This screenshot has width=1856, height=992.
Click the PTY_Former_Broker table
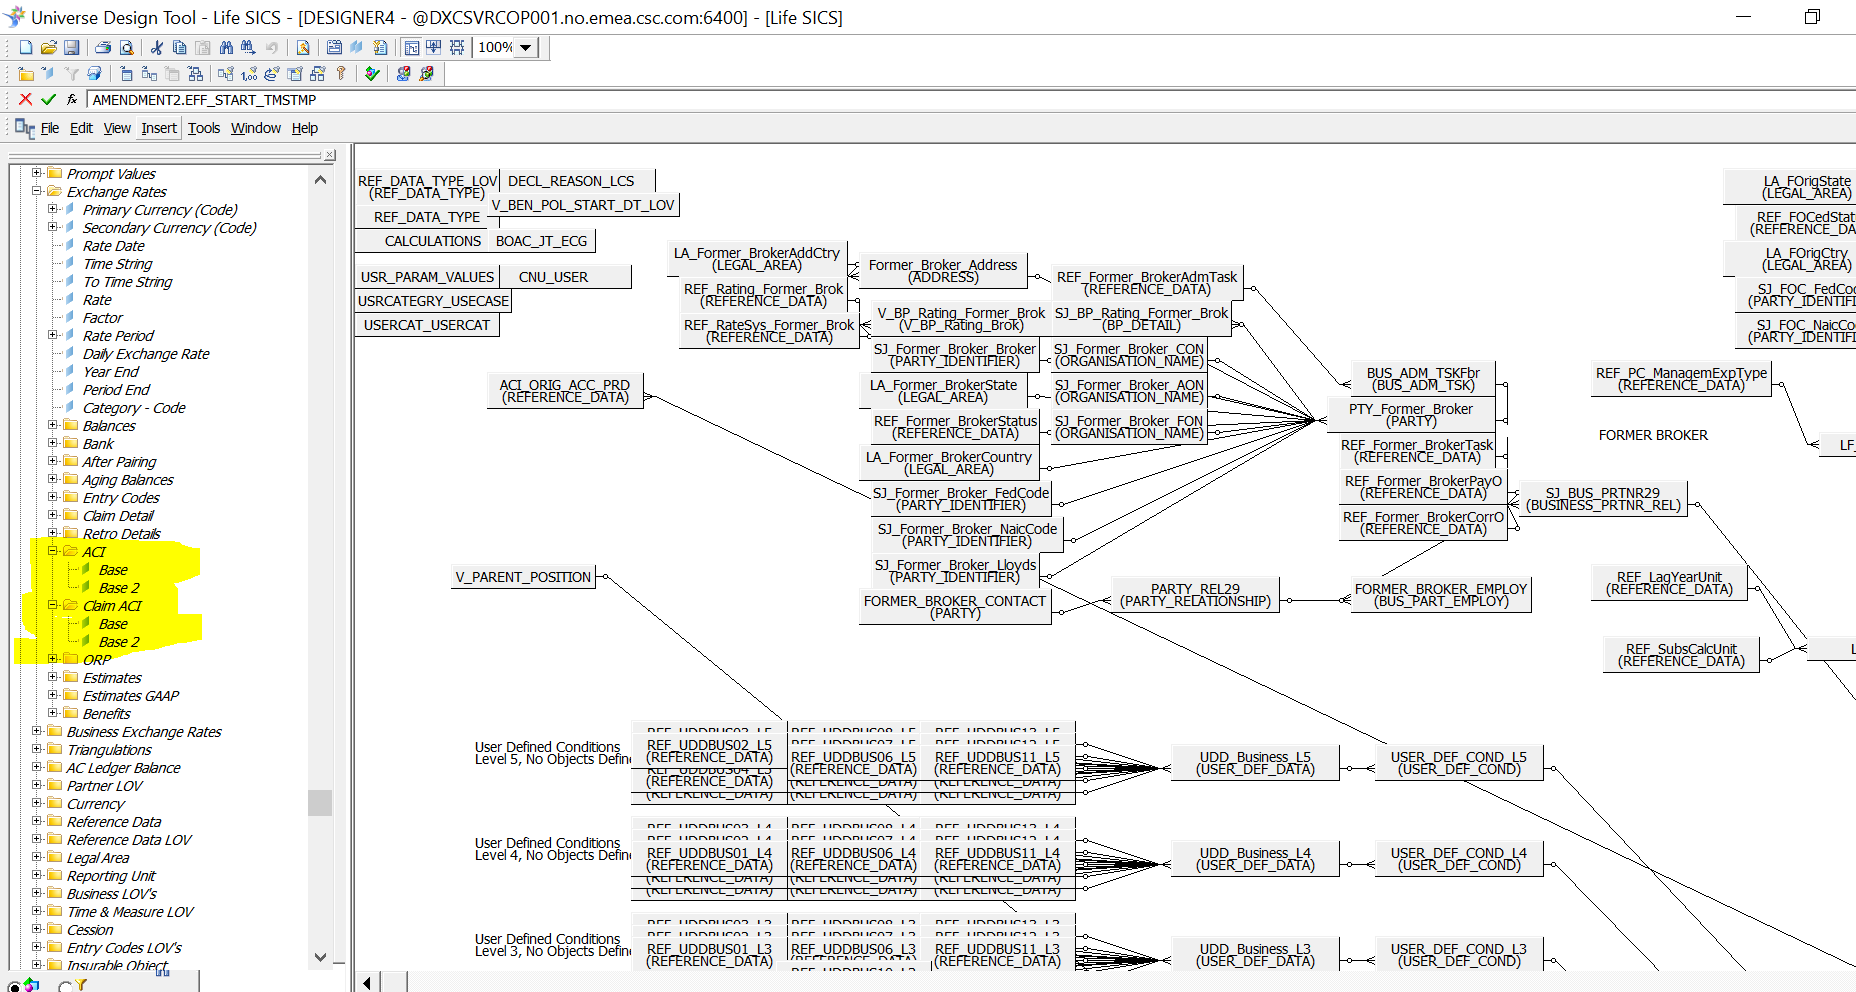(1410, 415)
